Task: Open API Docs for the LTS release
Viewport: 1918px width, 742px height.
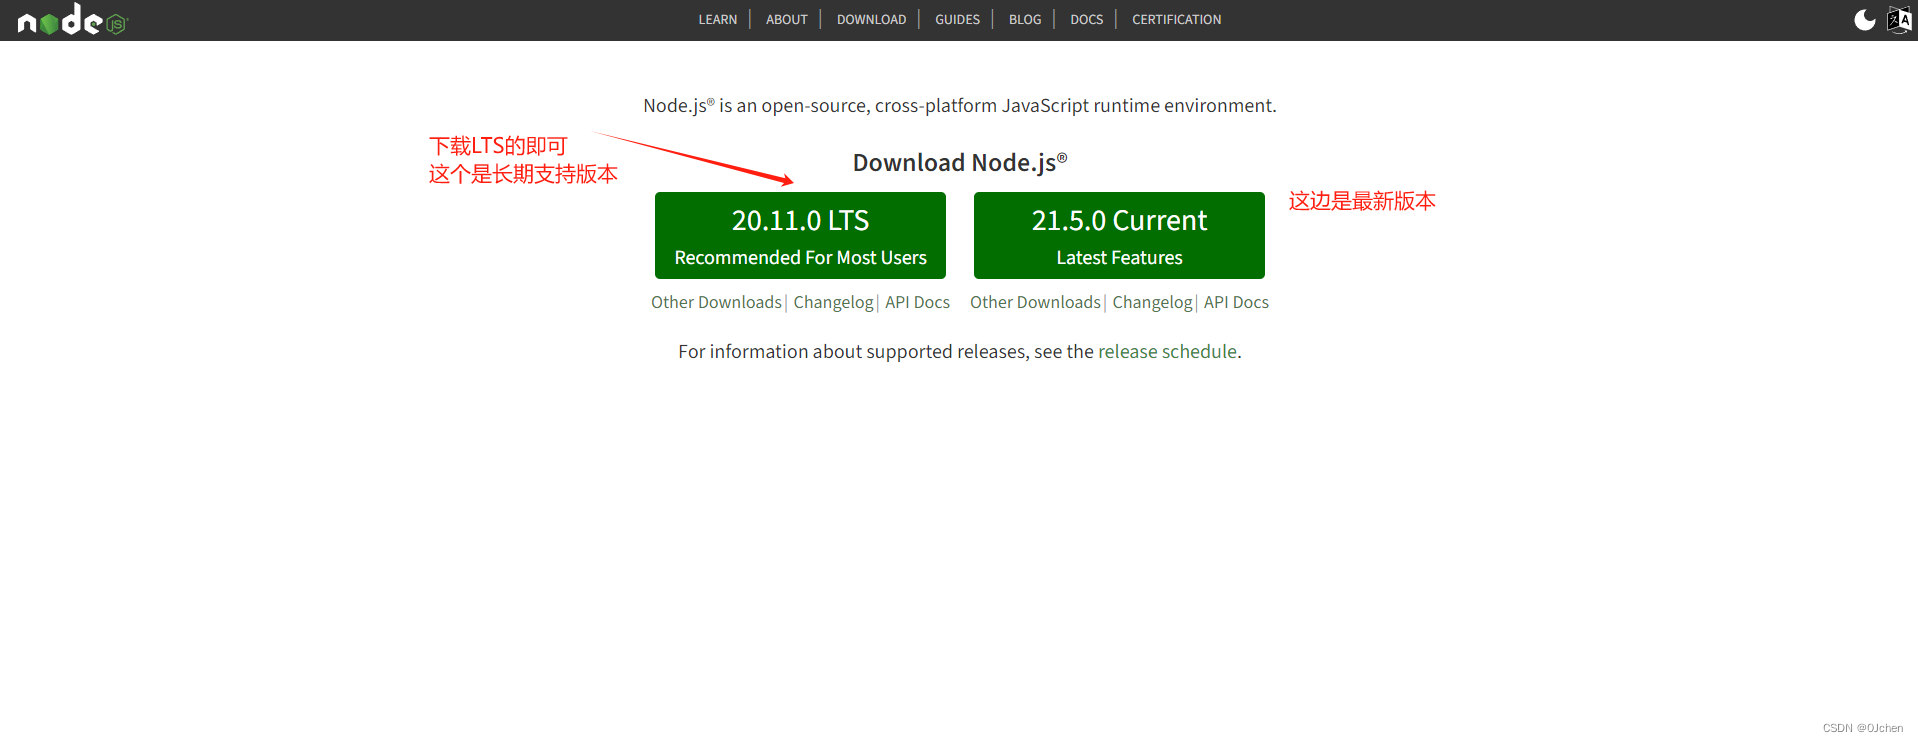Action: 917,302
